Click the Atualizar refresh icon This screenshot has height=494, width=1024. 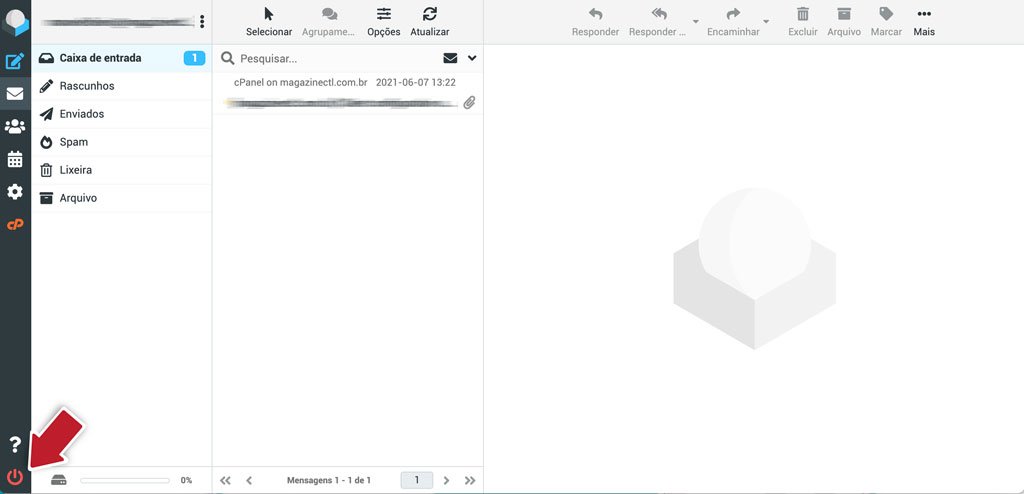pyautogui.click(x=430, y=22)
